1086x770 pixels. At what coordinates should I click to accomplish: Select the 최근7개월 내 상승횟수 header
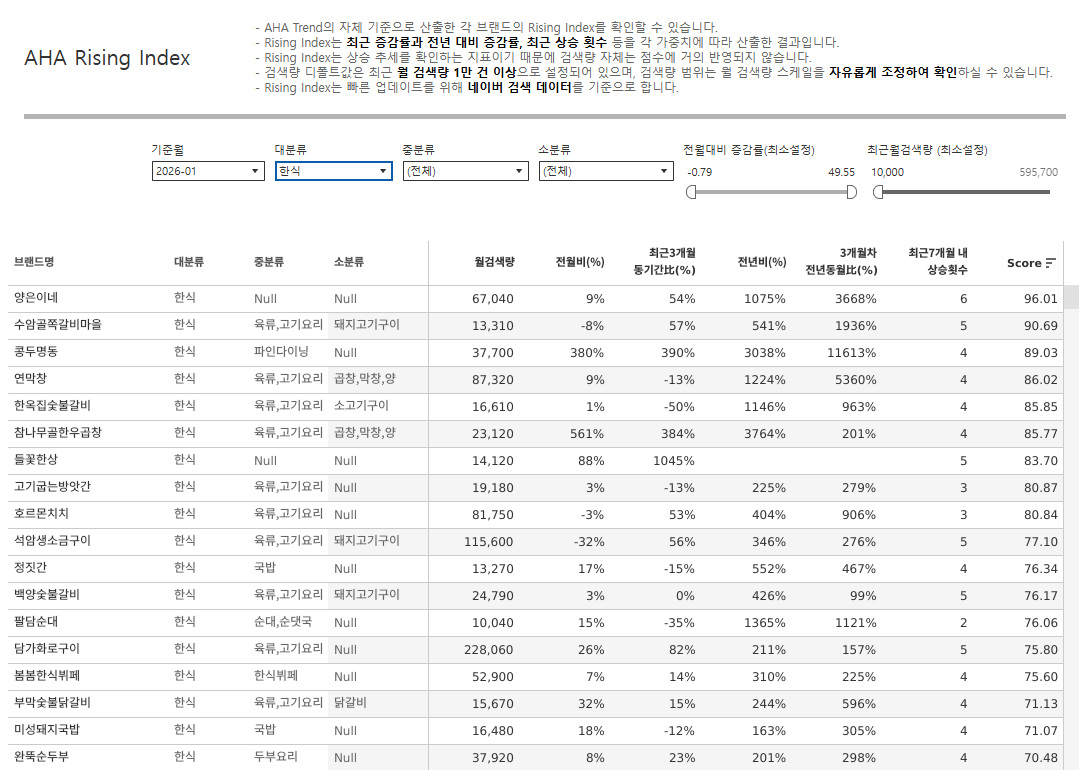click(937, 261)
